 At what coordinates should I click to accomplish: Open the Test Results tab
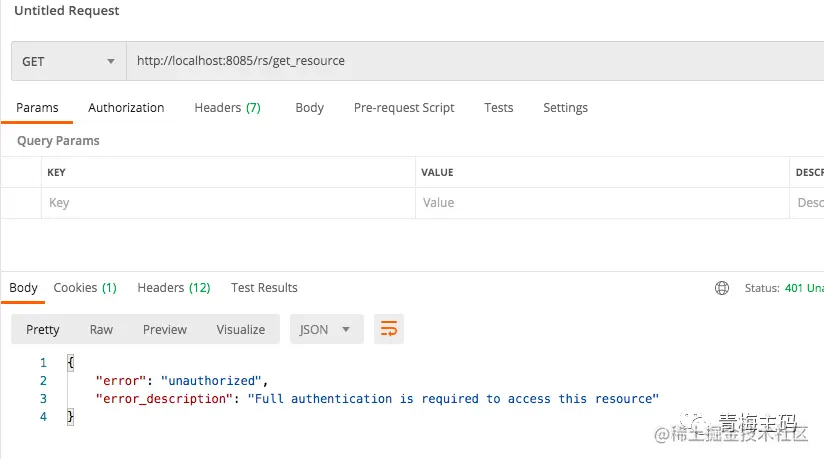pos(264,288)
